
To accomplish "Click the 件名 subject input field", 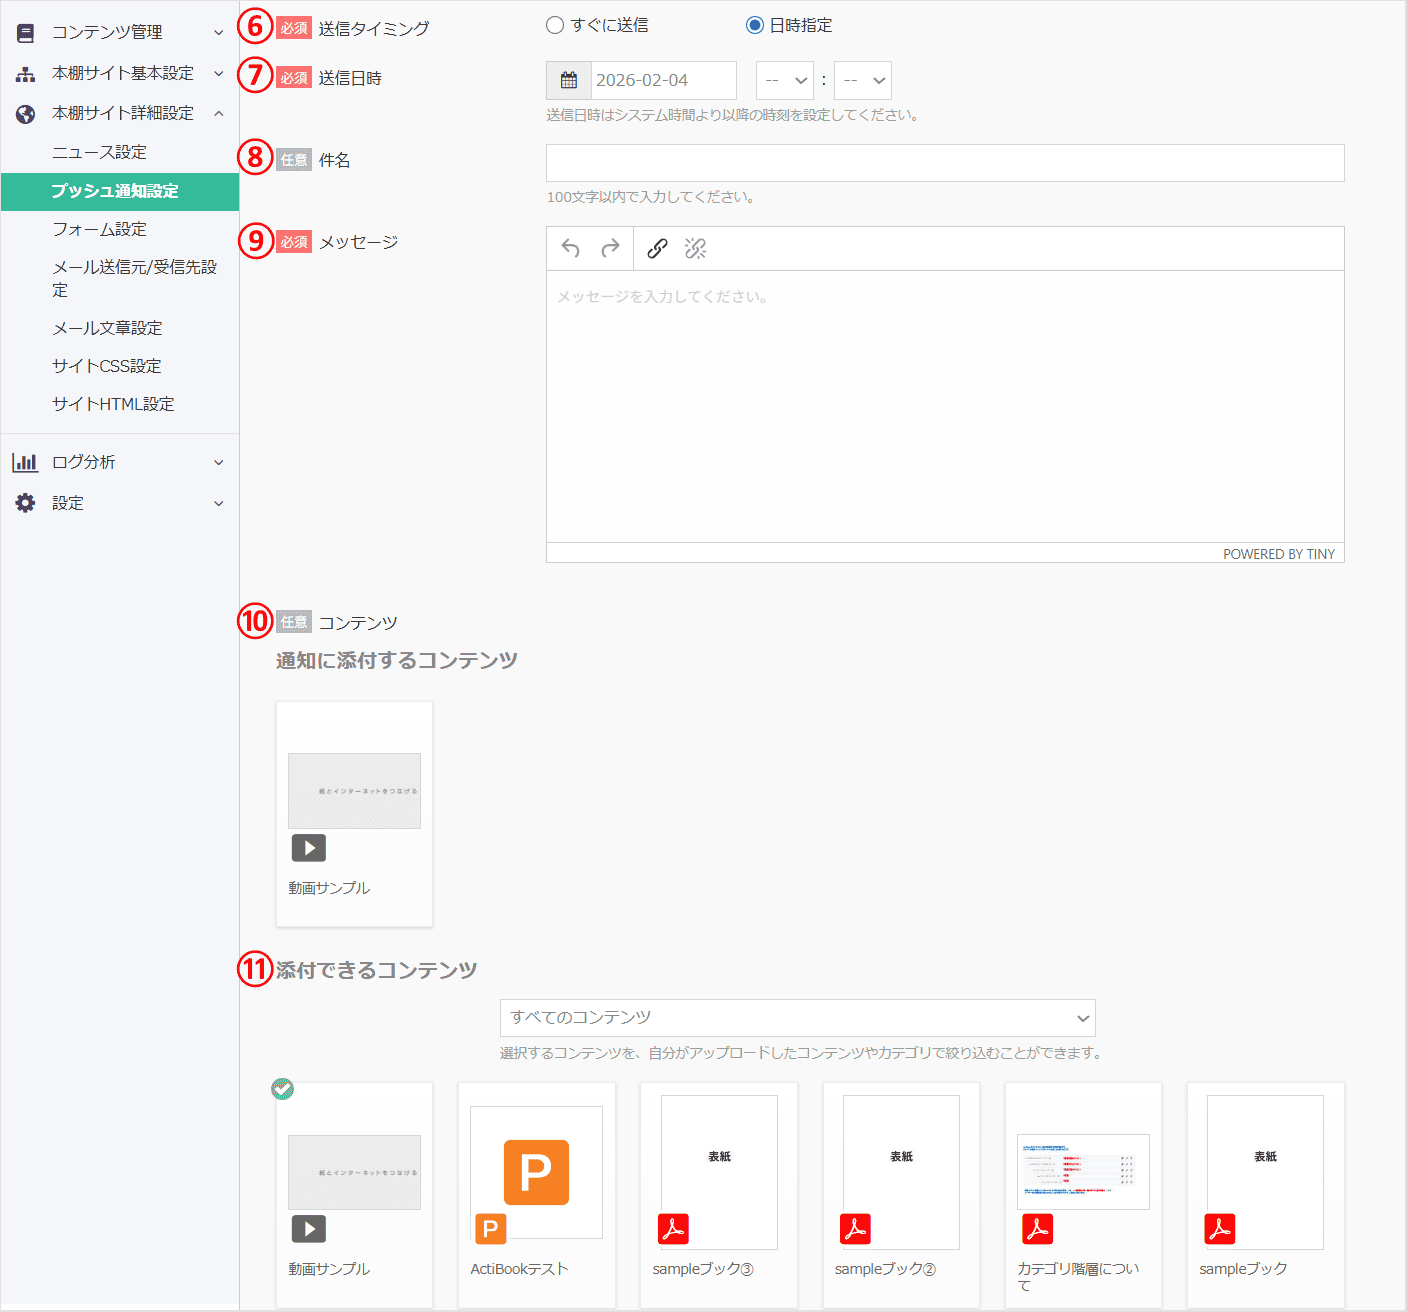I will pos(944,163).
